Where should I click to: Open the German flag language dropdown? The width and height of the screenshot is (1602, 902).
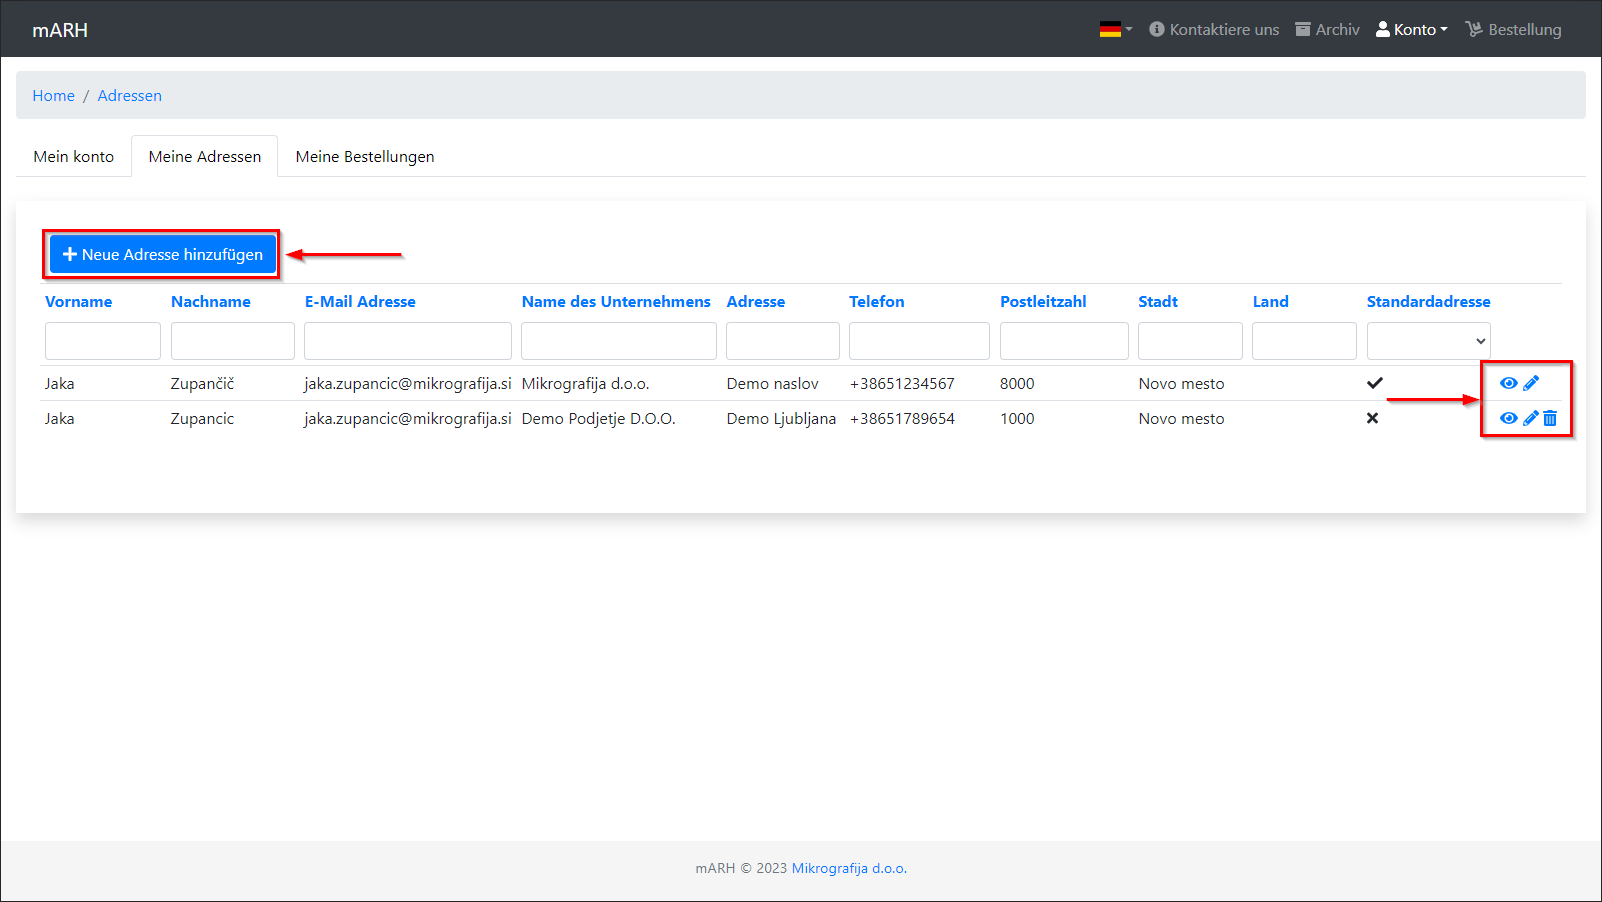point(1115,30)
